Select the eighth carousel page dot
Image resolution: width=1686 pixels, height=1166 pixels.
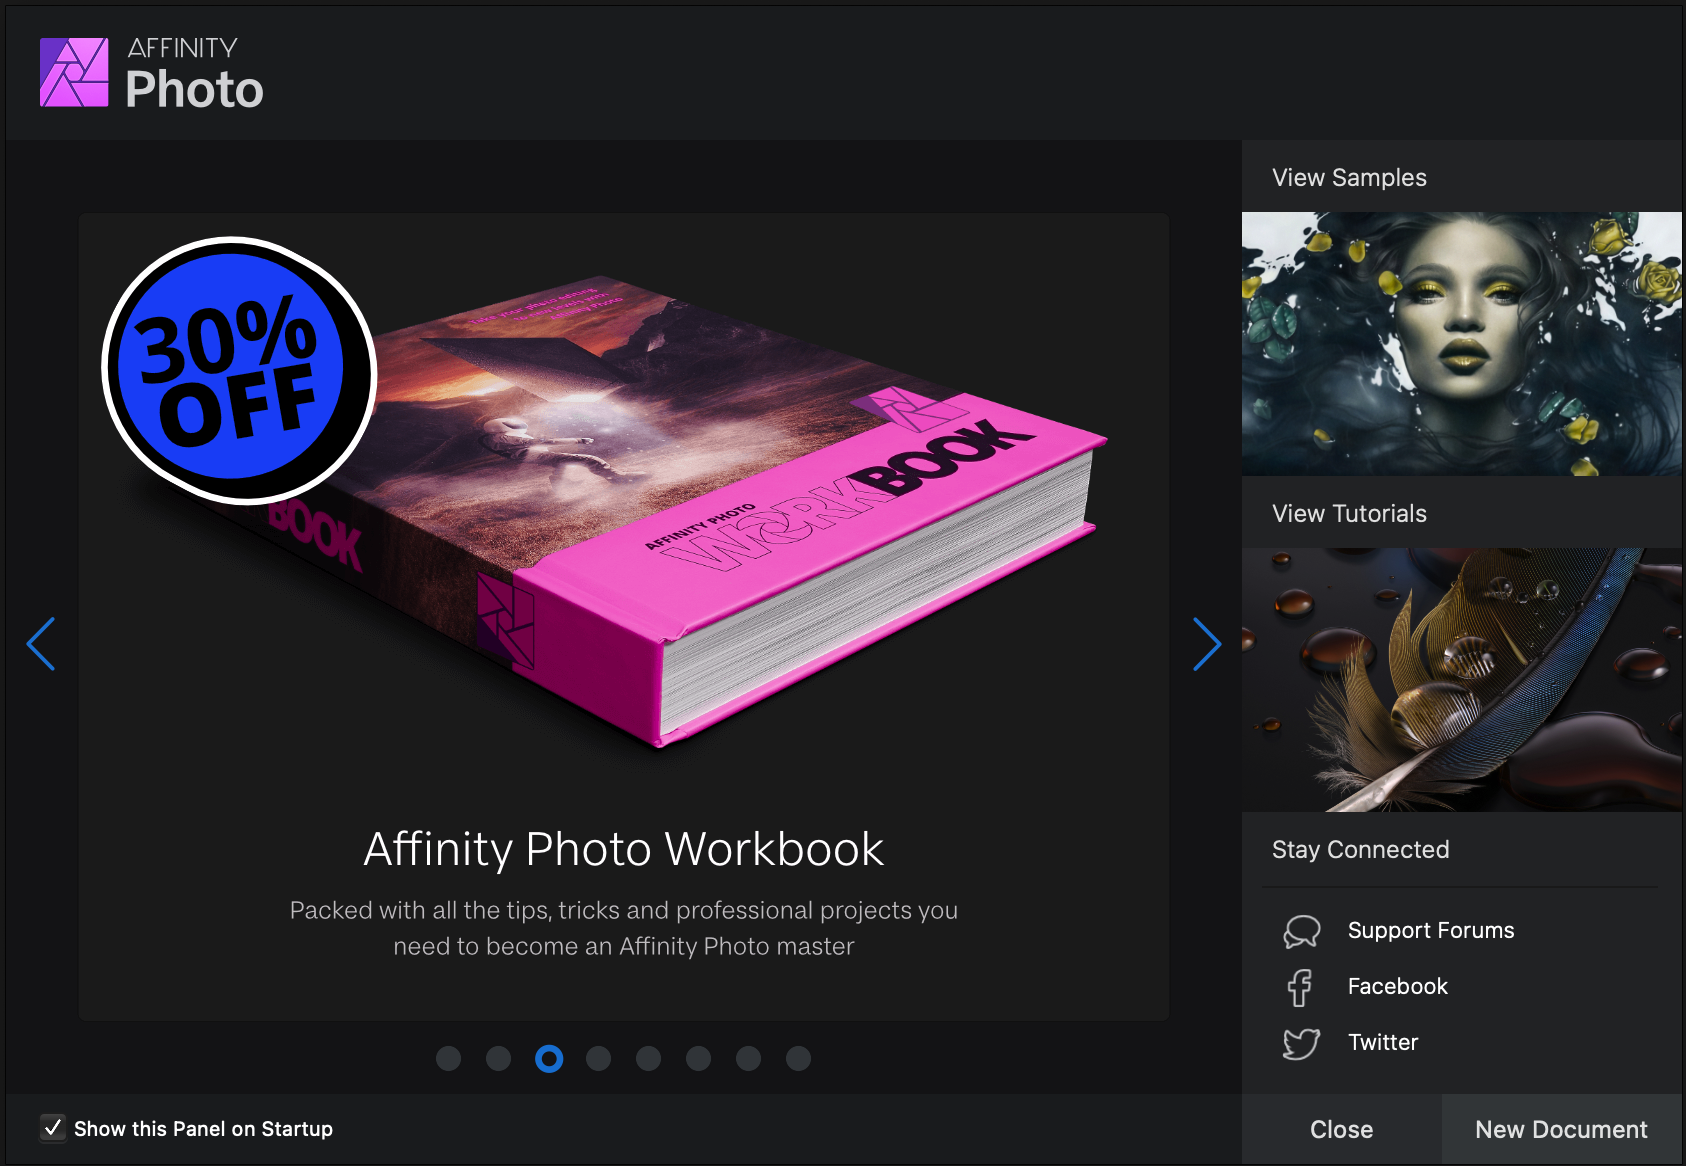click(x=799, y=1058)
